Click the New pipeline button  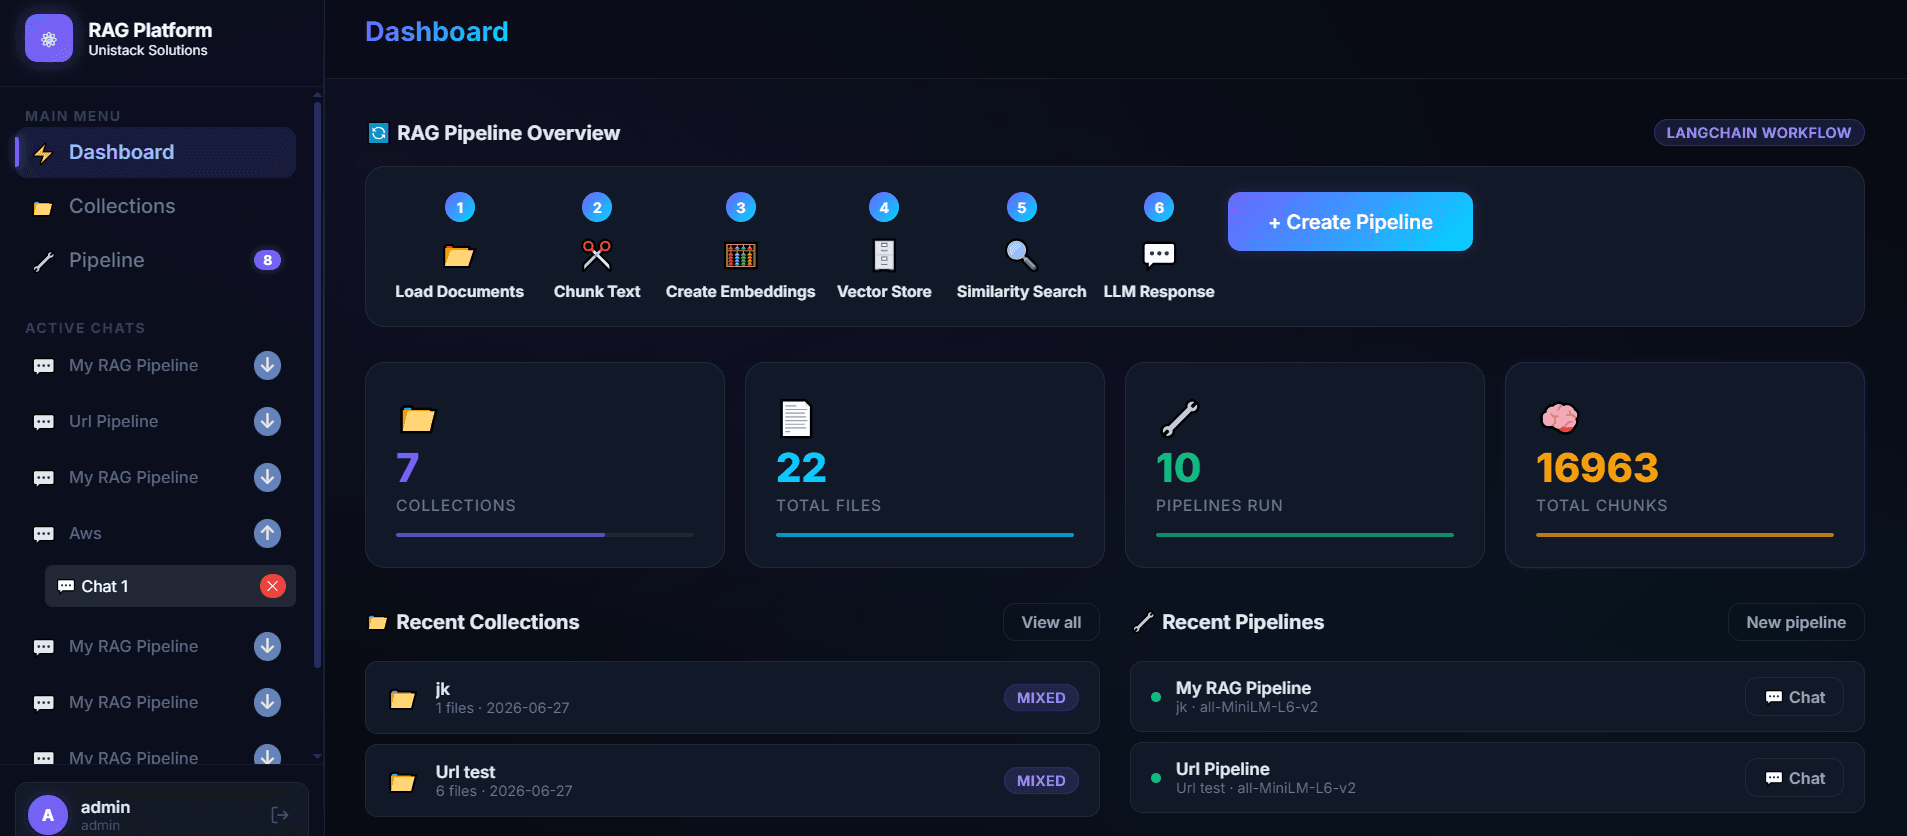[1796, 622]
